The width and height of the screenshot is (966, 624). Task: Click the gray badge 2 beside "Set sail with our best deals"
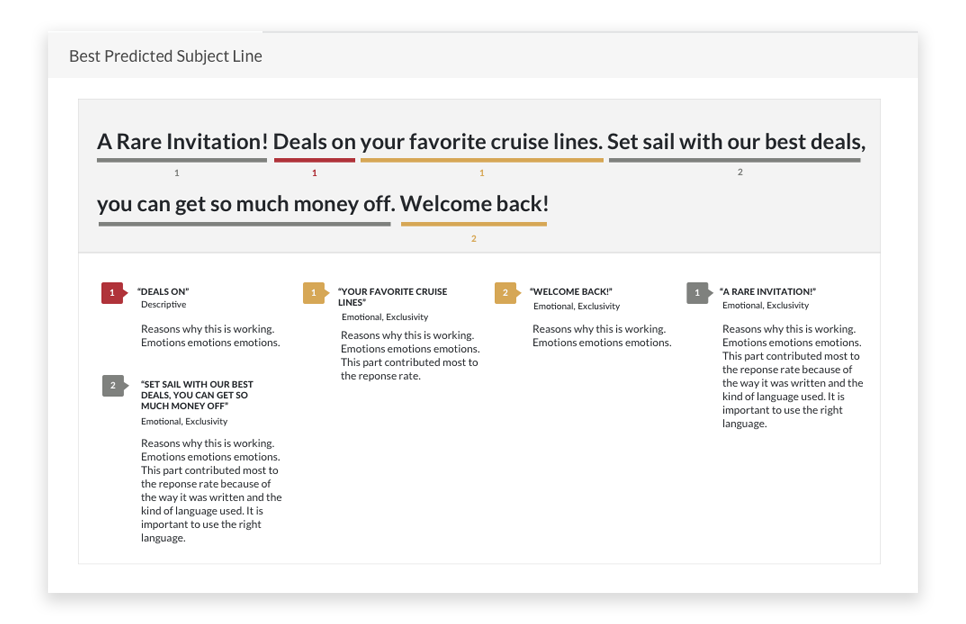tap(115, 386)
